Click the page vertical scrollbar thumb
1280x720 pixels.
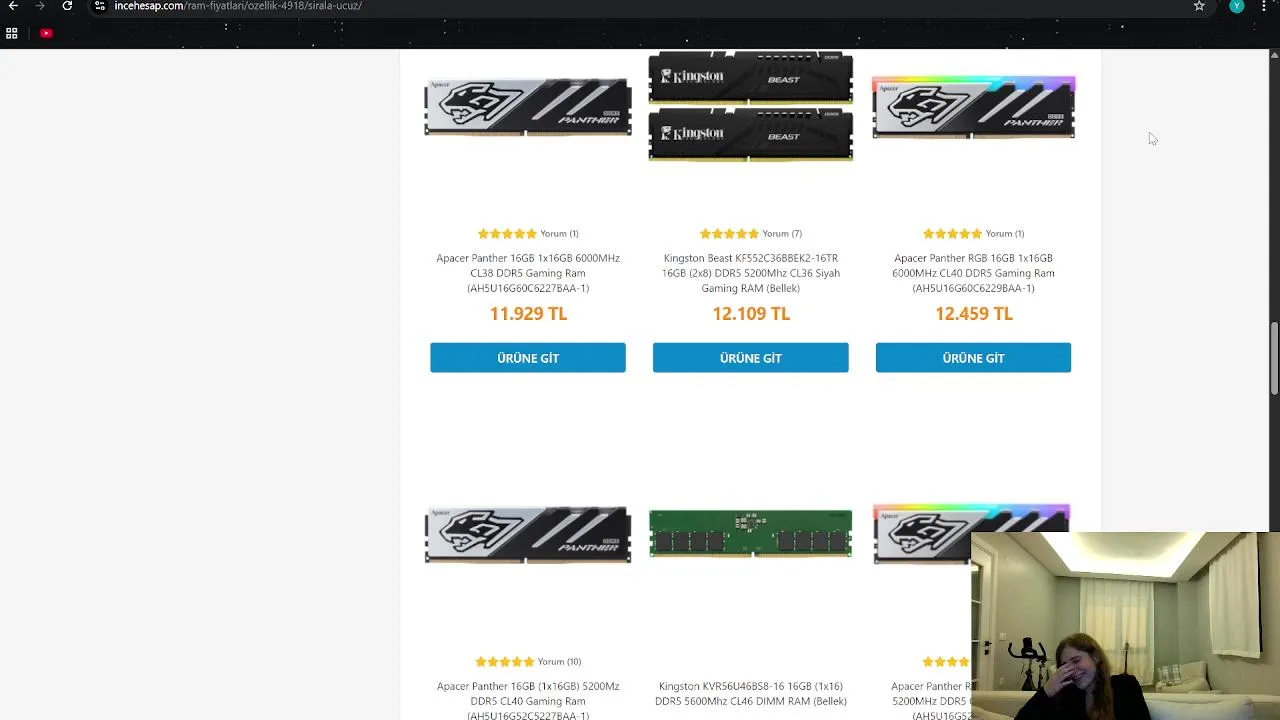click(x=1274, y=358)
